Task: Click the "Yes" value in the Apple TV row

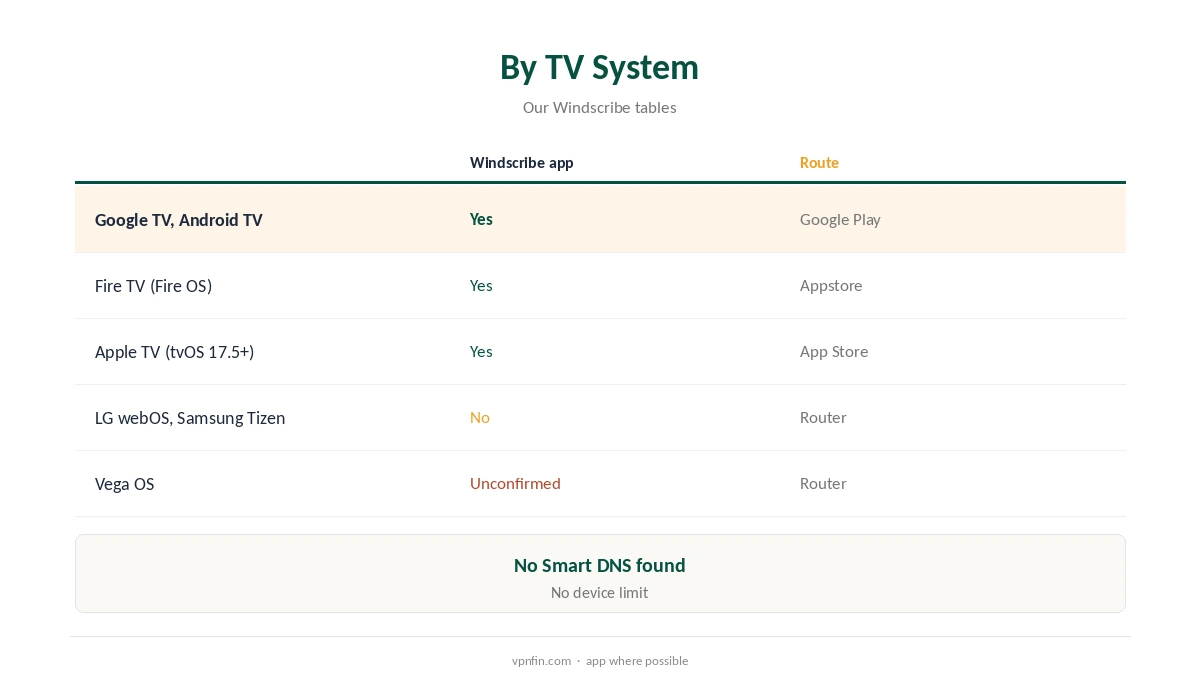Action: tap(481, 351)
